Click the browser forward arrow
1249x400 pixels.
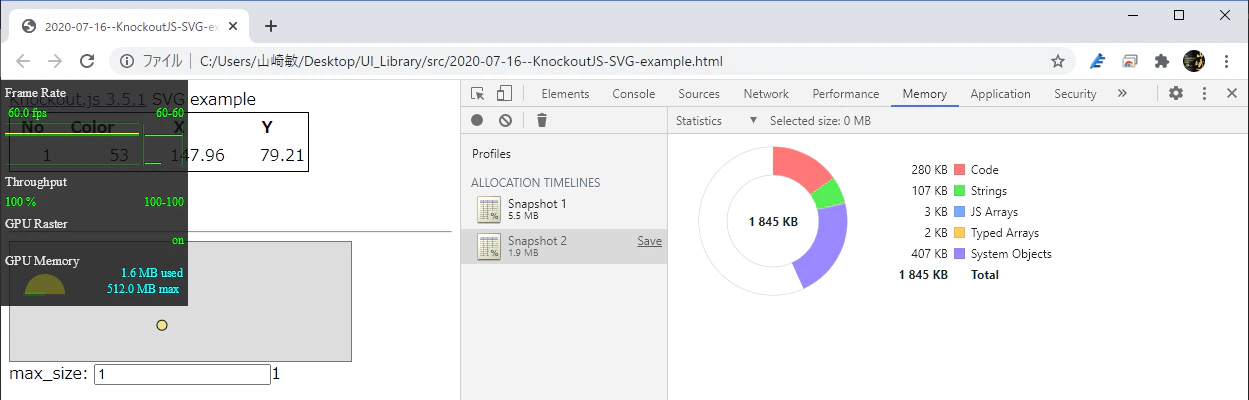point(55,61)
